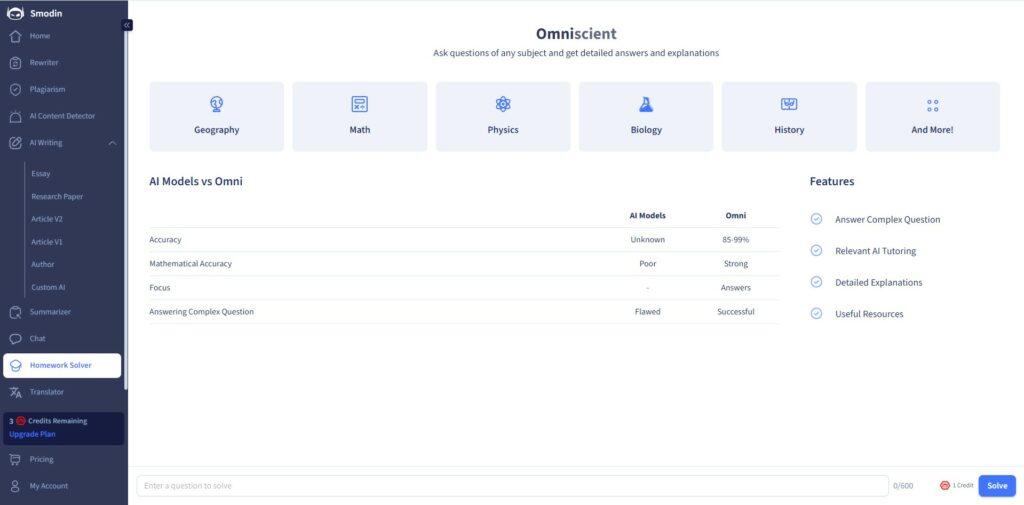Select Essay under AI Writing
This screenshot has width=1024, height=505.
(40, 174)
